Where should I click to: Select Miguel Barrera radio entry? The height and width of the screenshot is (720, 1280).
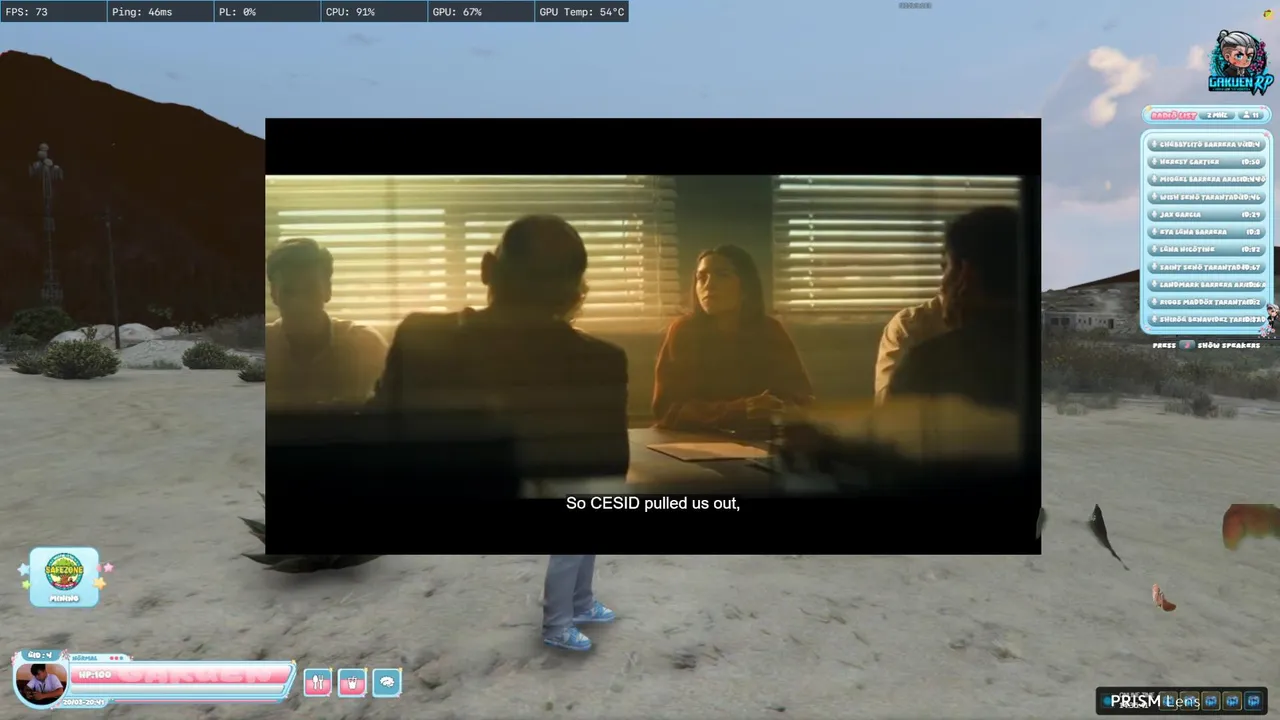click(x=1207, y=179)
